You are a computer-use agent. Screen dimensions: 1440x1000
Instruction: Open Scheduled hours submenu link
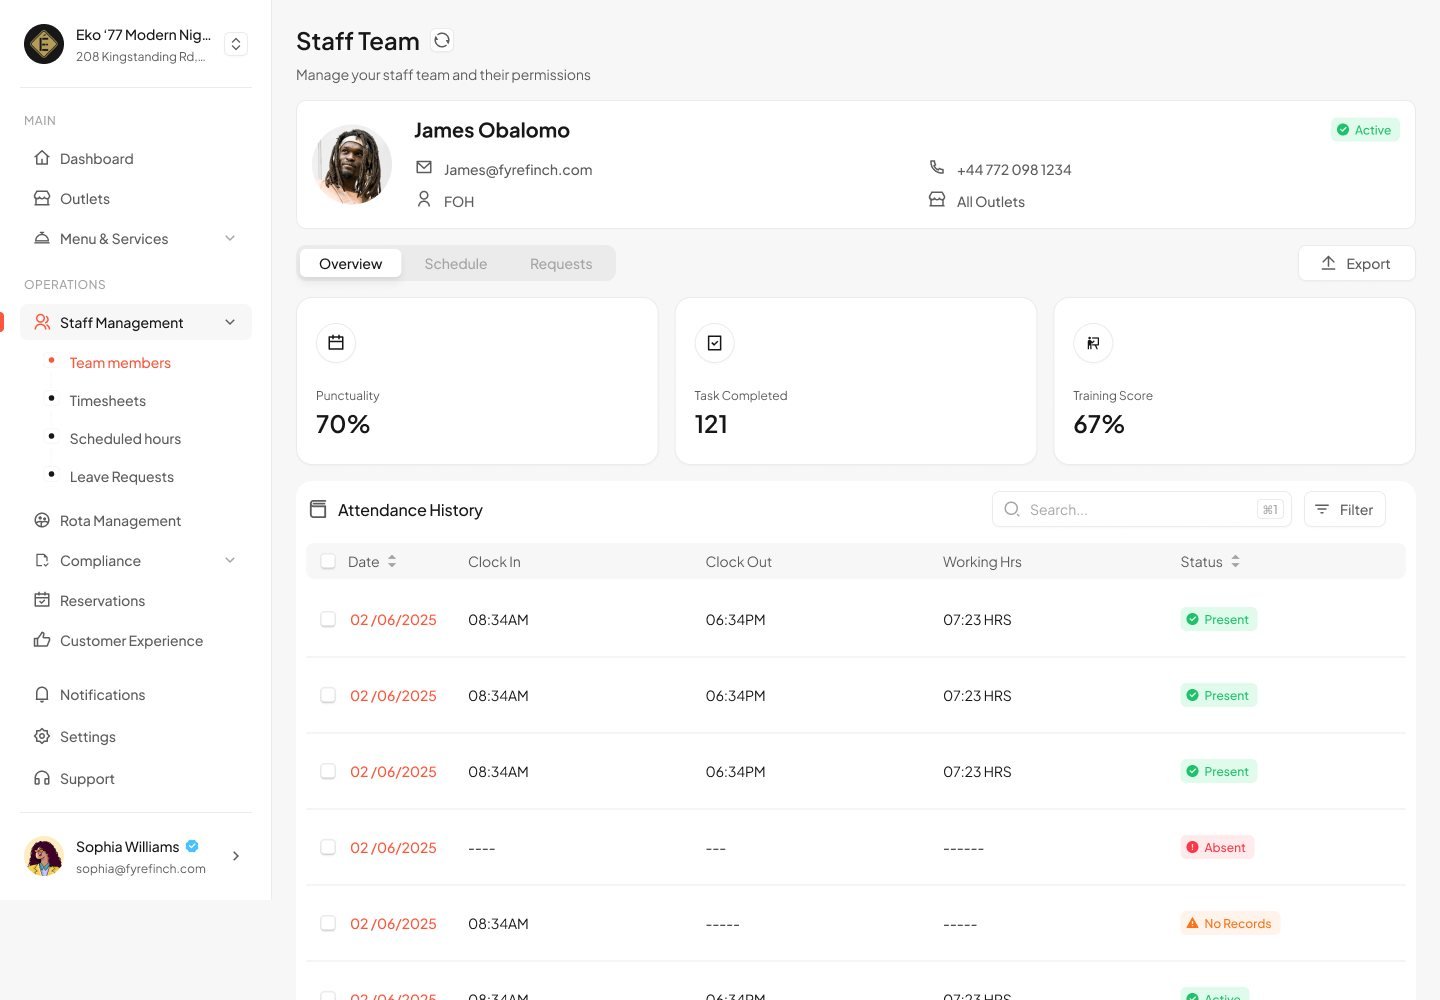(x=126, y=439)
